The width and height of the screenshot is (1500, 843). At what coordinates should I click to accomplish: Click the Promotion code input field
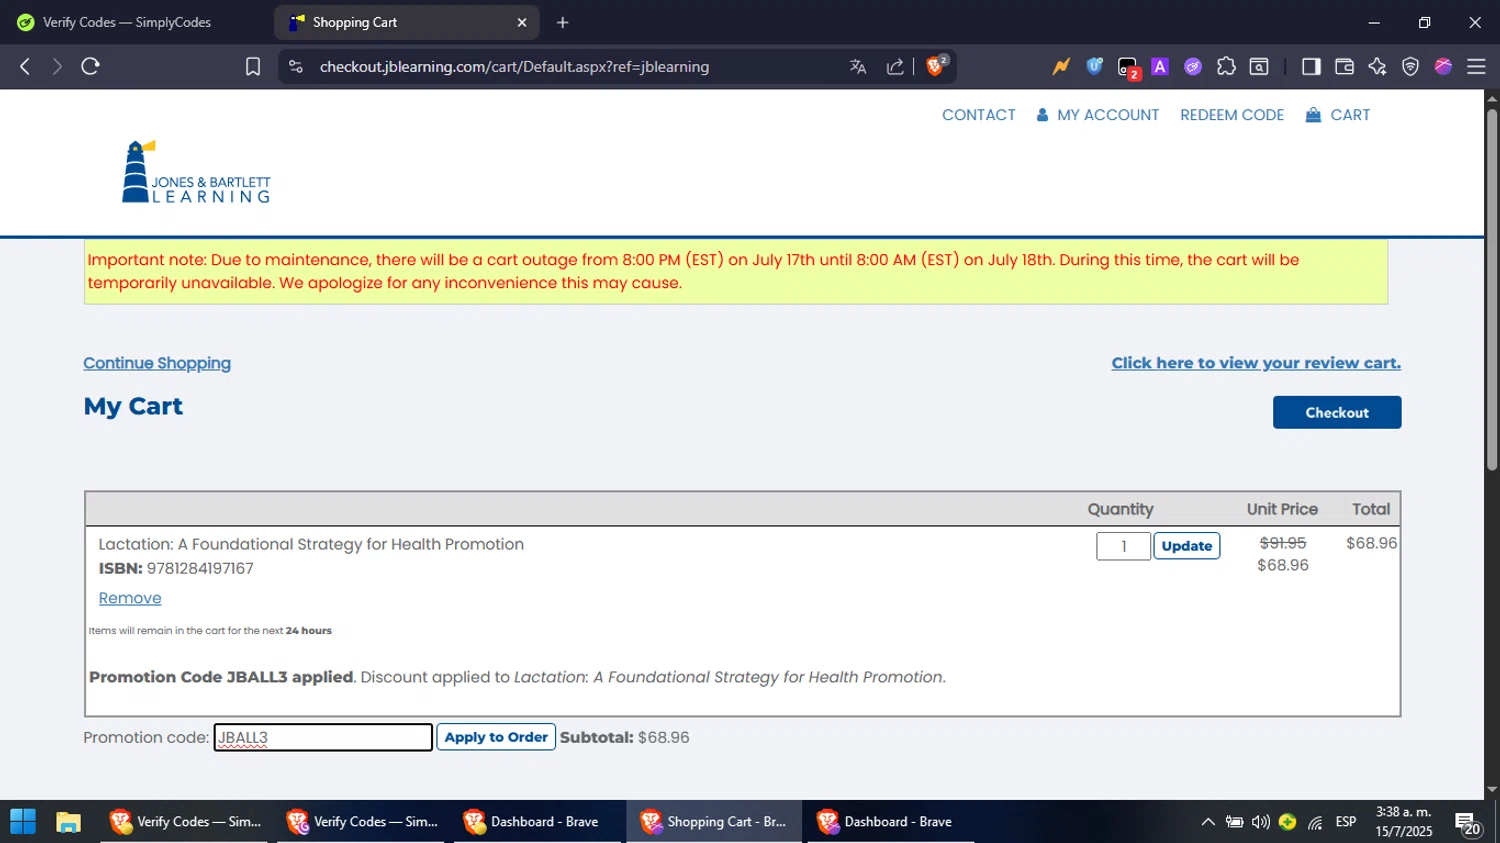click(323, 738)
